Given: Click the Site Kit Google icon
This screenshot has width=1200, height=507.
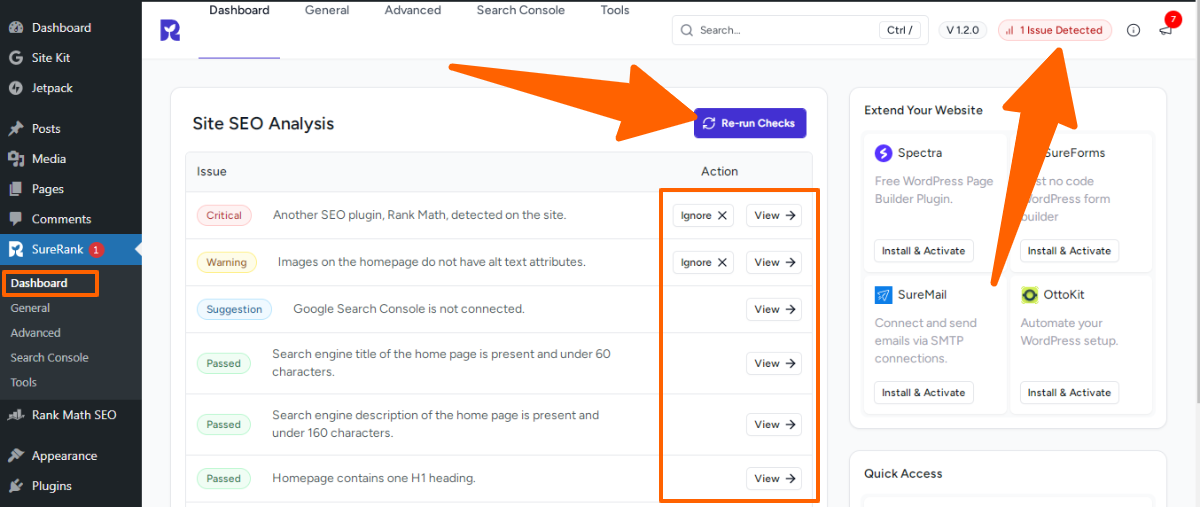Looking at the screenshot, I should coord(15,58).
